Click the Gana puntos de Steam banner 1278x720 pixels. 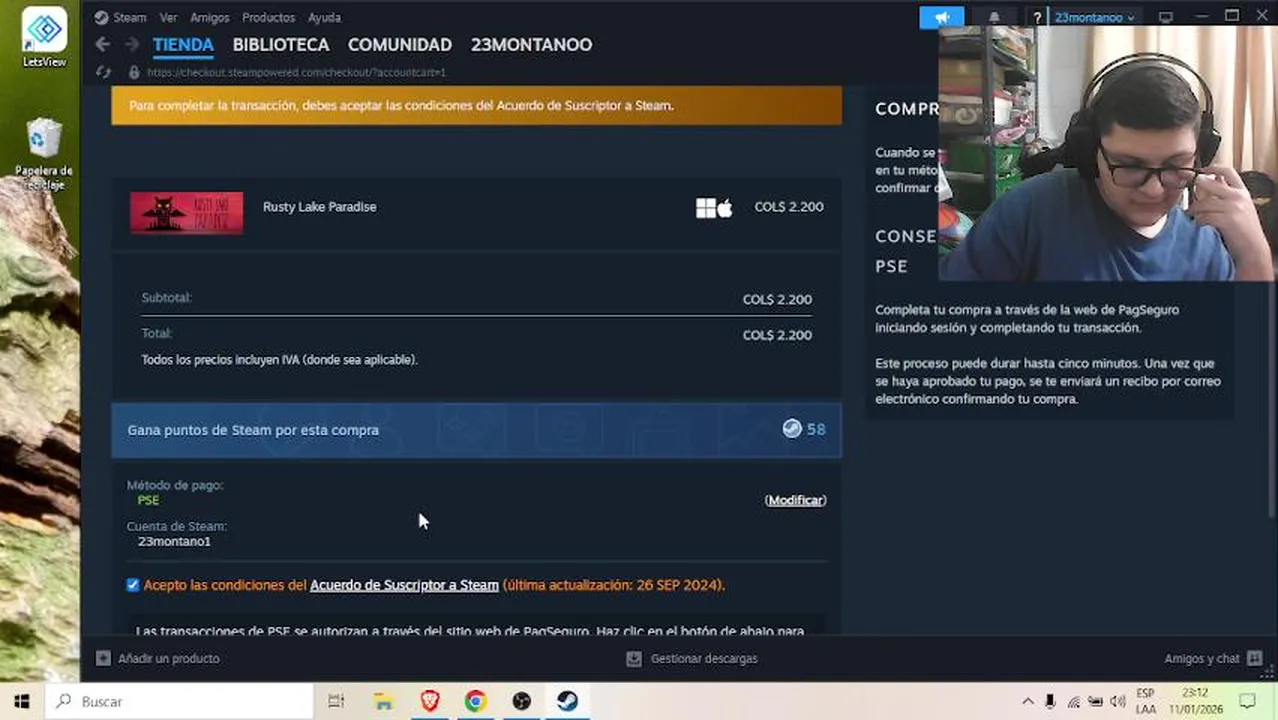click(x=476, y=430)
